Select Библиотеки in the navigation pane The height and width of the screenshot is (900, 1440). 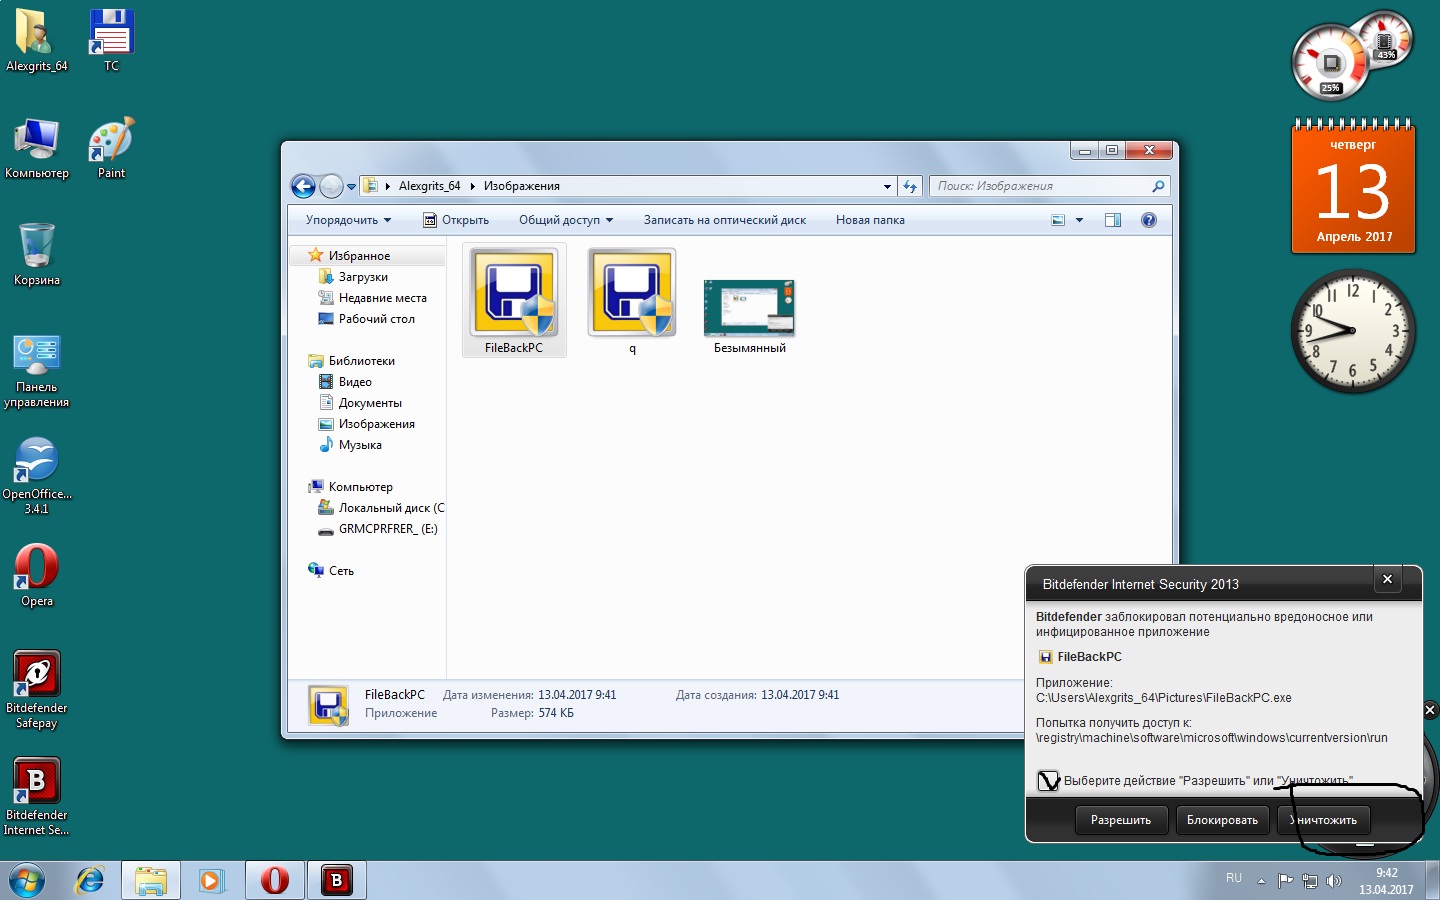352,361
